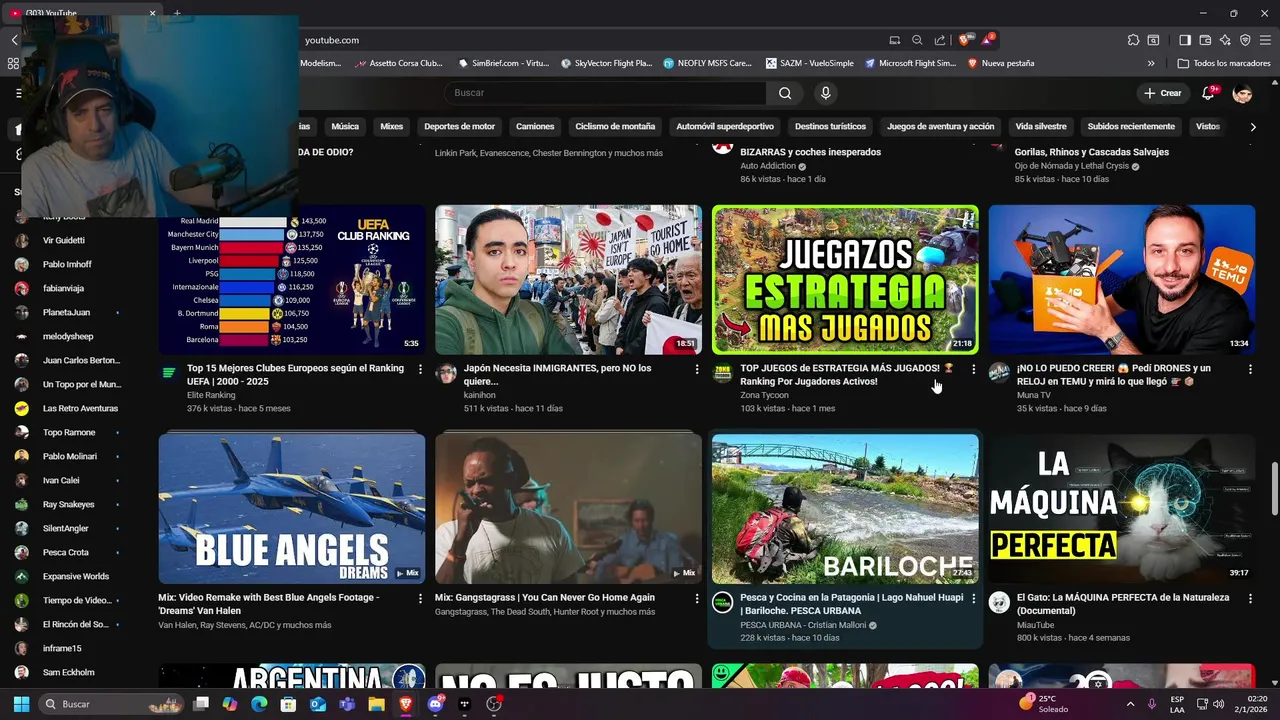This screenshot has height=720, width=1280.
Task: Open Brave Shields lion icon in address bar
Action: click(x=964, y=40)
